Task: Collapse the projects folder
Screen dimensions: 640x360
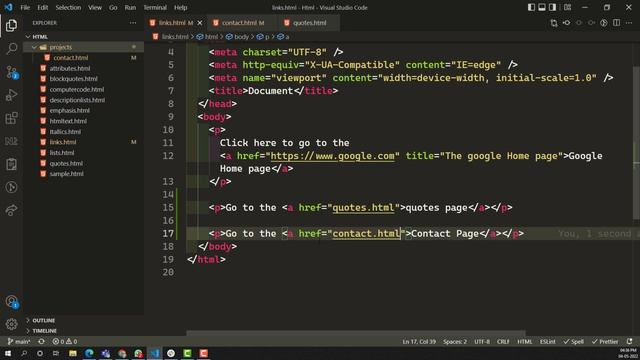Action: 84,47
